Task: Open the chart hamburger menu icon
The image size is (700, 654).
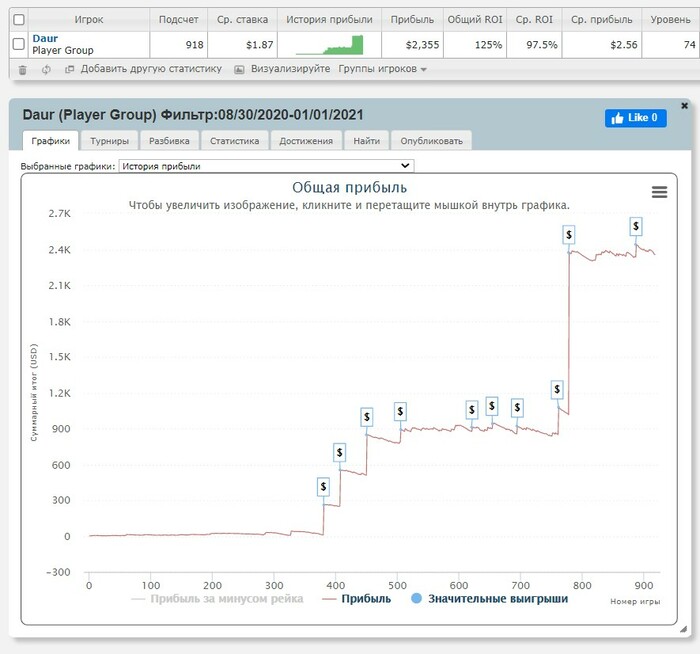Action: coord(659,192)
